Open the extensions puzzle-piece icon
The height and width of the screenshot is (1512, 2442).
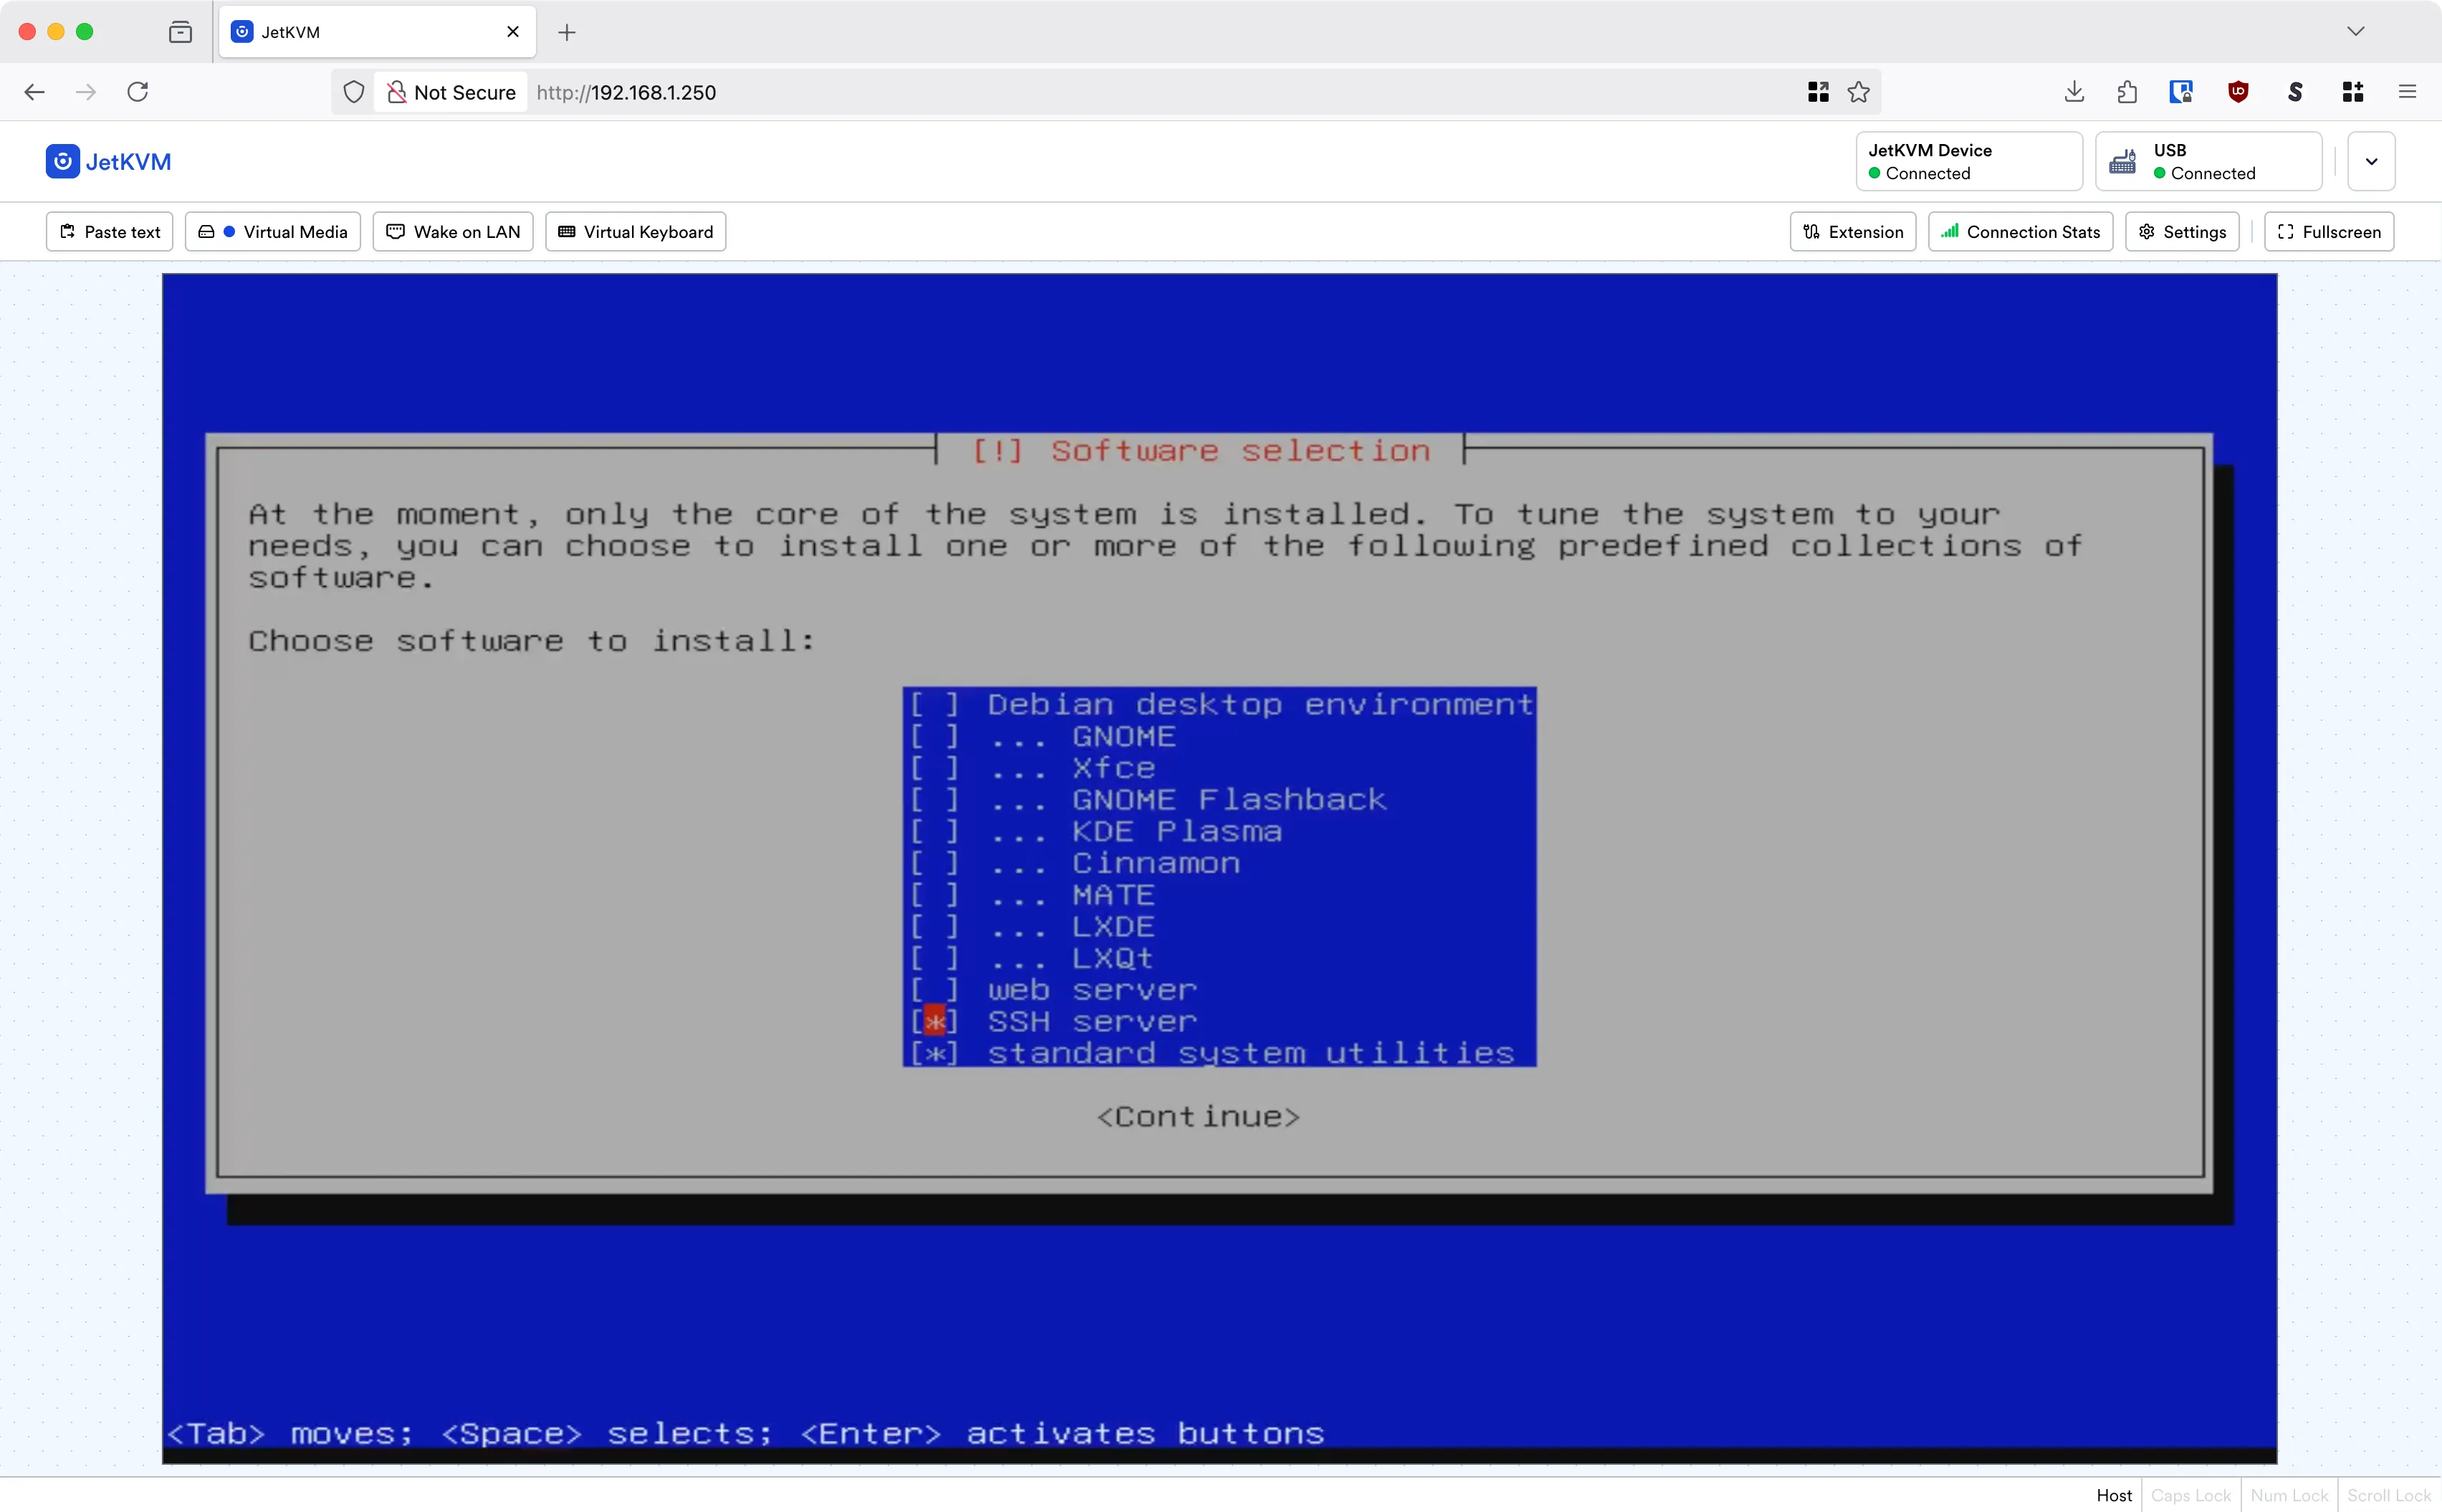(x=2127, y=91)
